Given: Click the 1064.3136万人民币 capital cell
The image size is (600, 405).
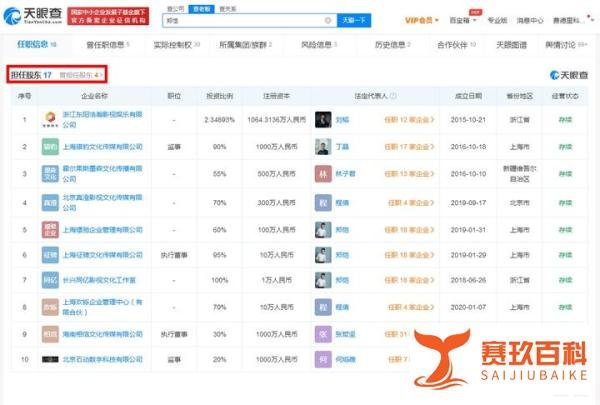Looking at the screenshot, I should point(276,120).
